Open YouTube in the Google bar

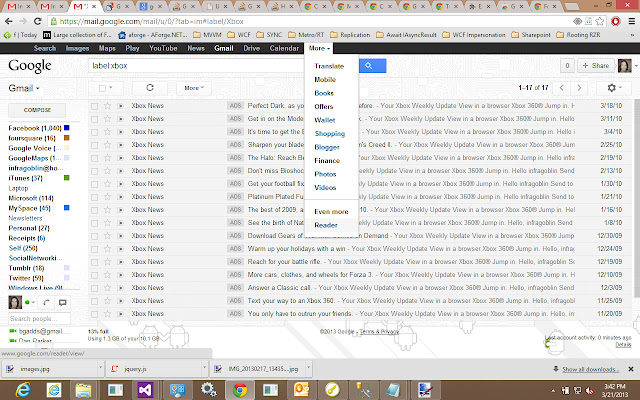click(x=163, y=48)
